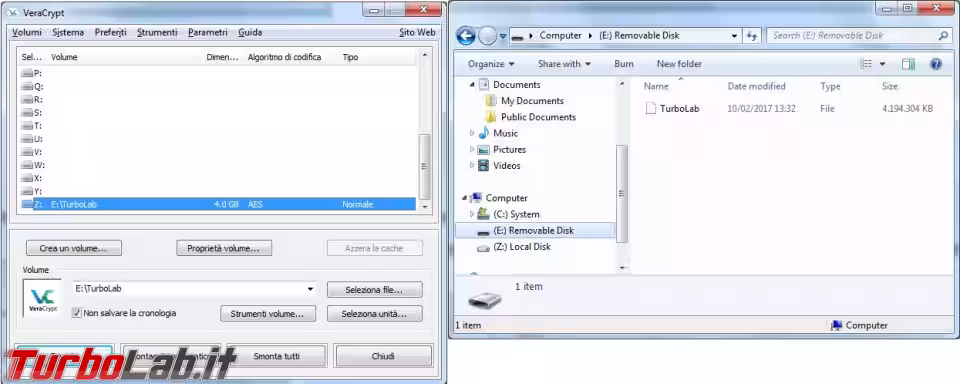Open the Organize dropdown menu
Image resolution: width=960 pixels, height=384 pixels.
(491, 64)
